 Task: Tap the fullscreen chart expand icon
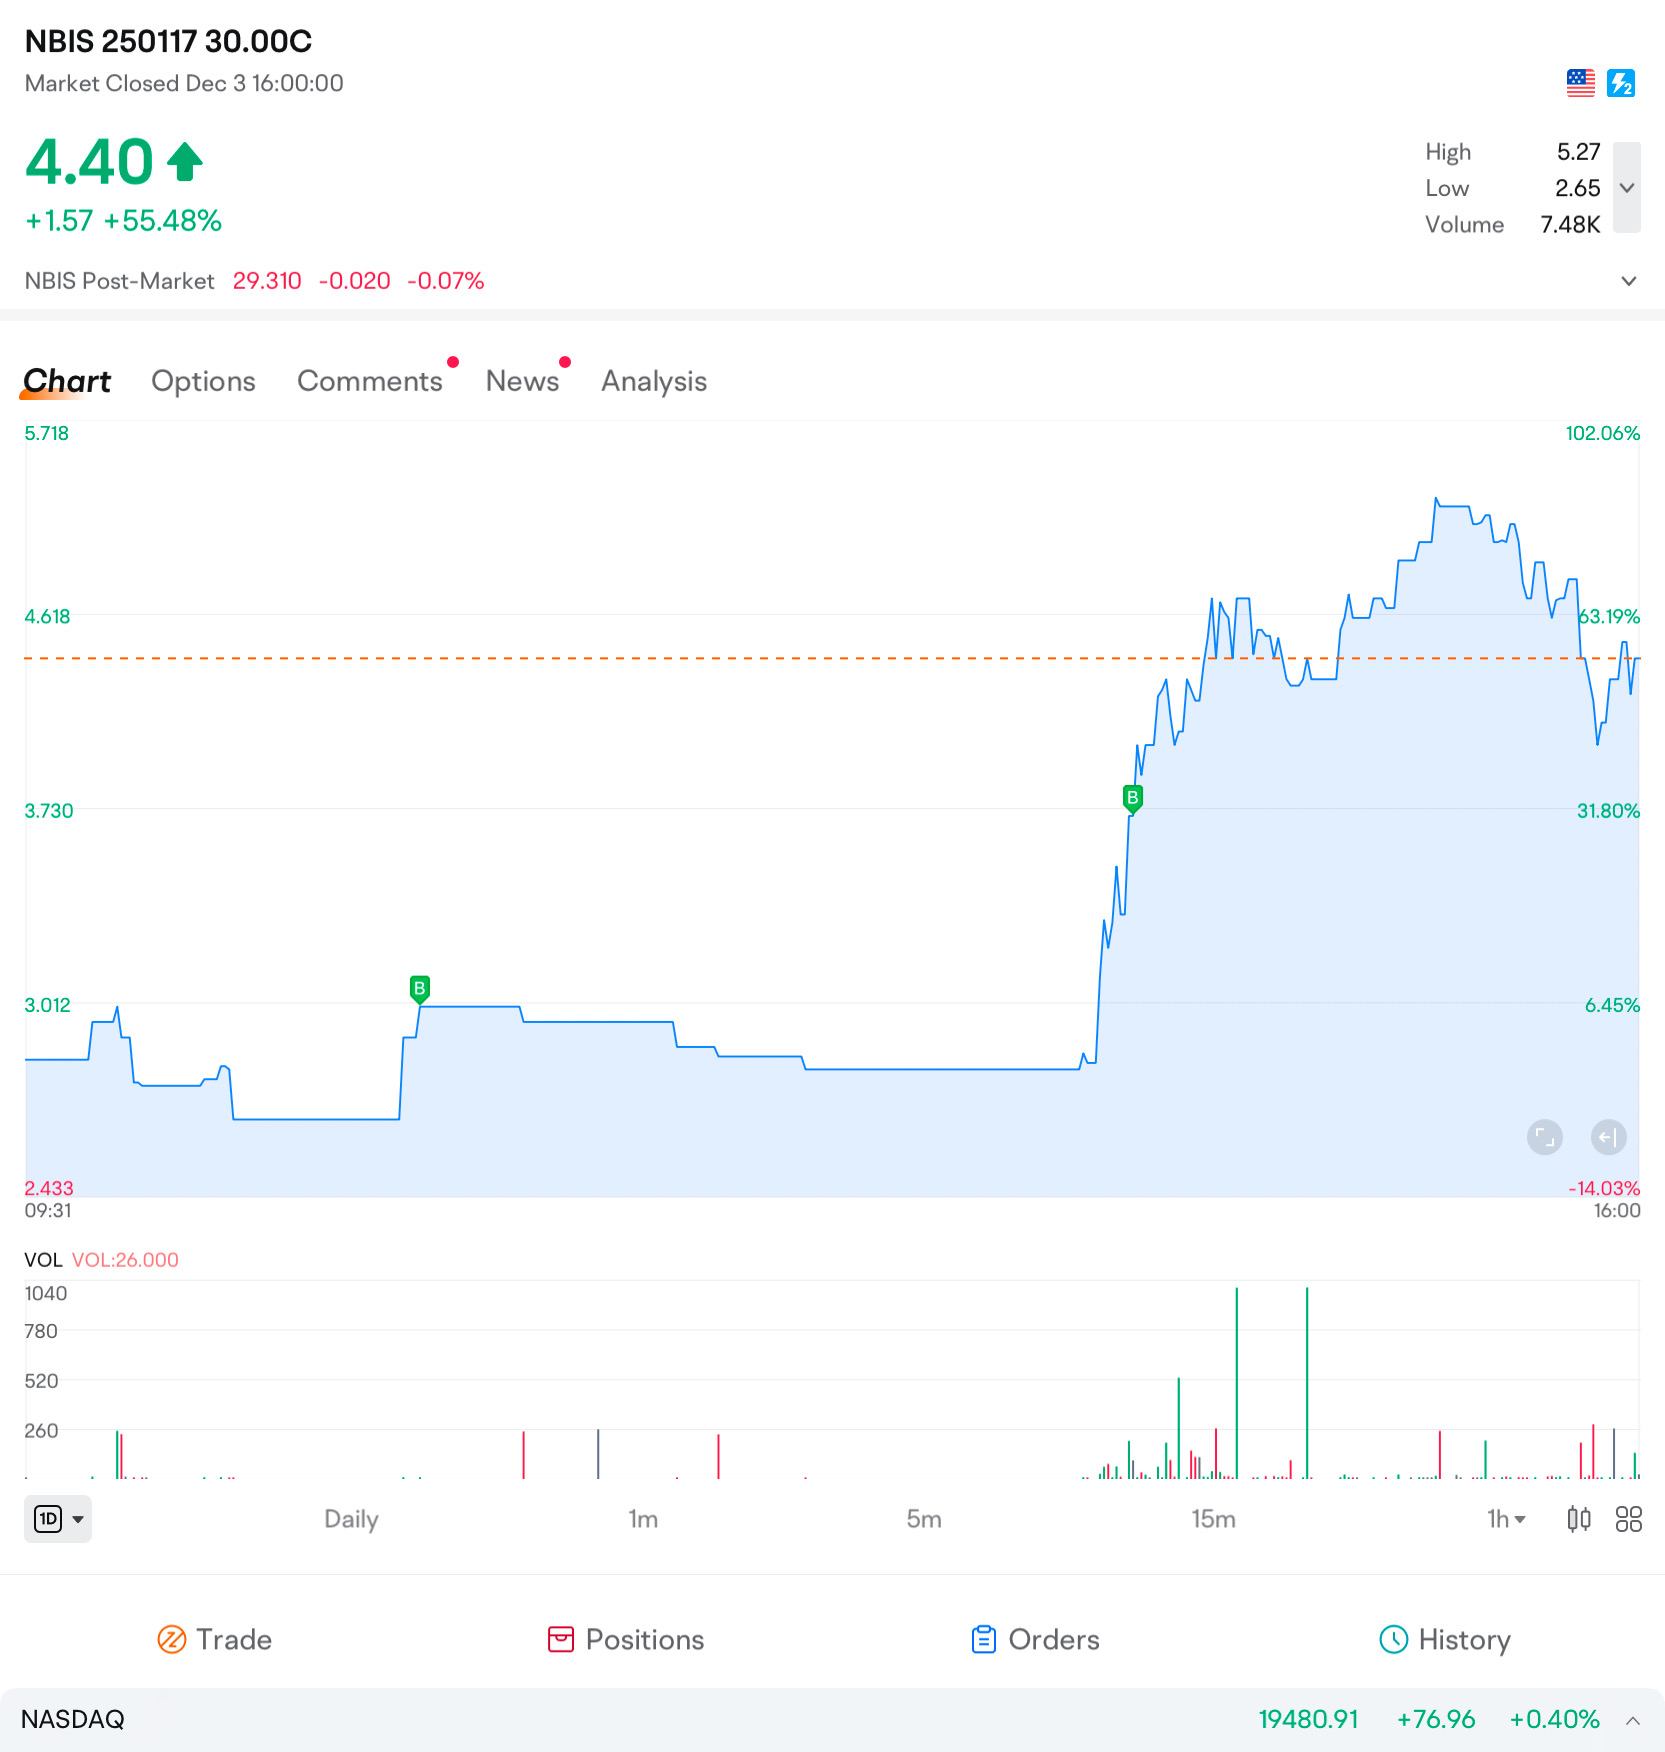(1545, 1137)
